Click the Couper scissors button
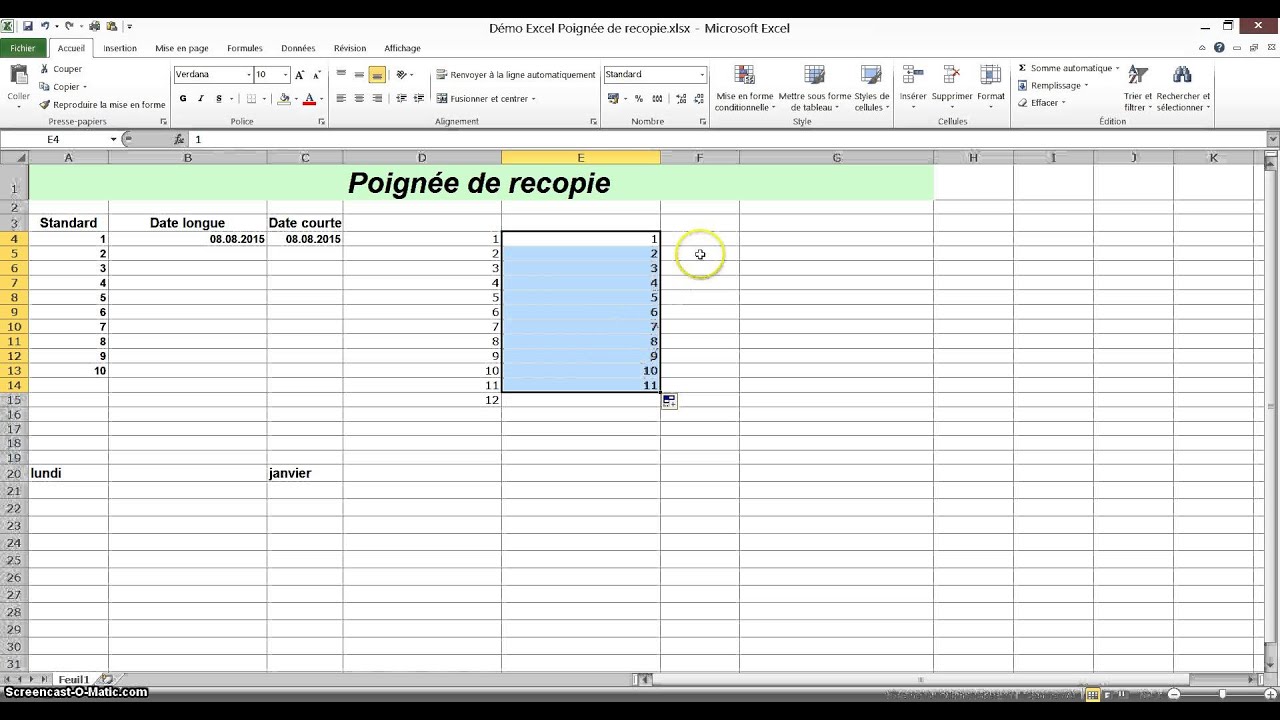The height and width of the screenshot is (720, 1280). click(x=61, y=69)
